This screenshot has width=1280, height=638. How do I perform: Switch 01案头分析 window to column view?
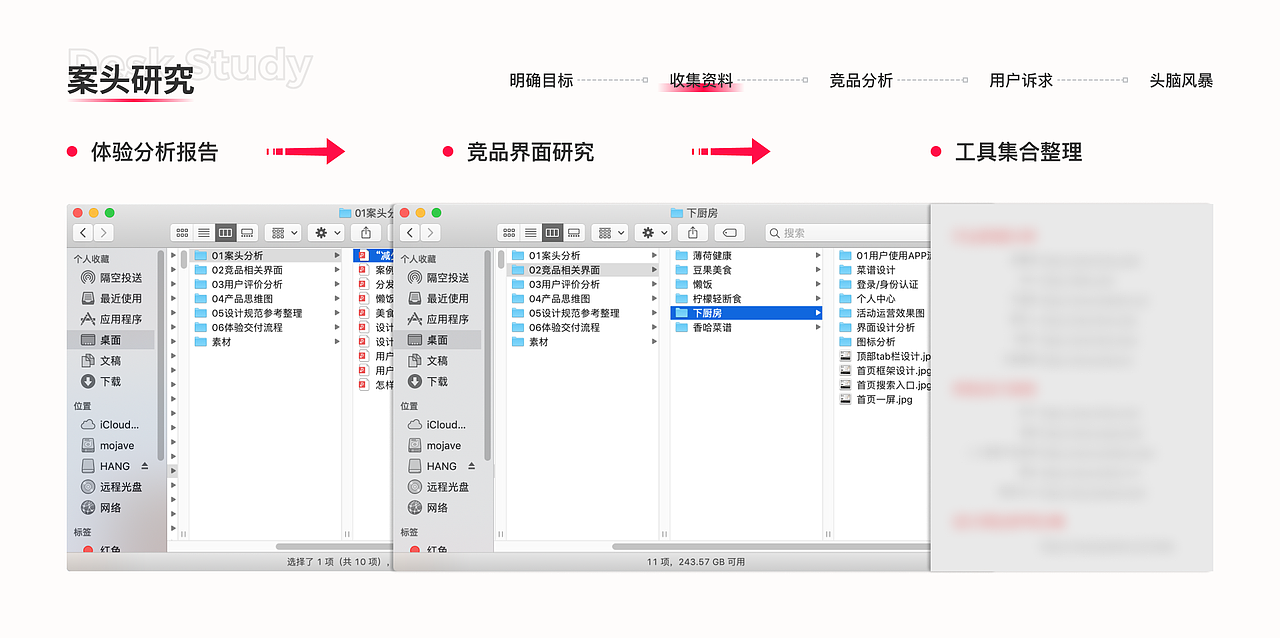tap(225, 232)
